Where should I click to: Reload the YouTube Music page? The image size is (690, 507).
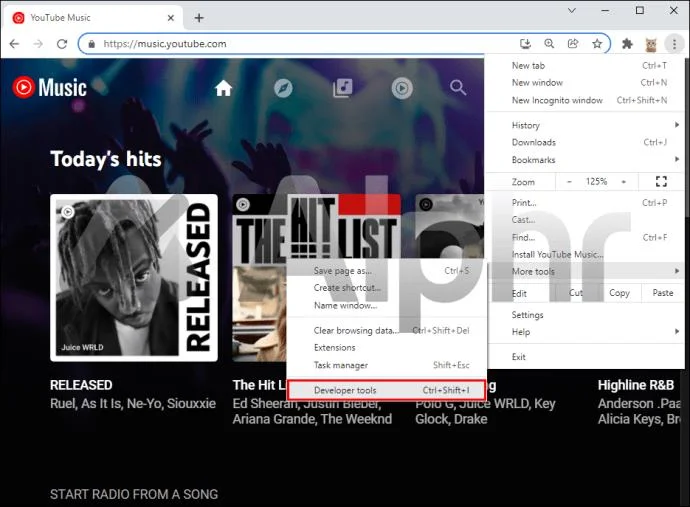[x=62, y=44]
